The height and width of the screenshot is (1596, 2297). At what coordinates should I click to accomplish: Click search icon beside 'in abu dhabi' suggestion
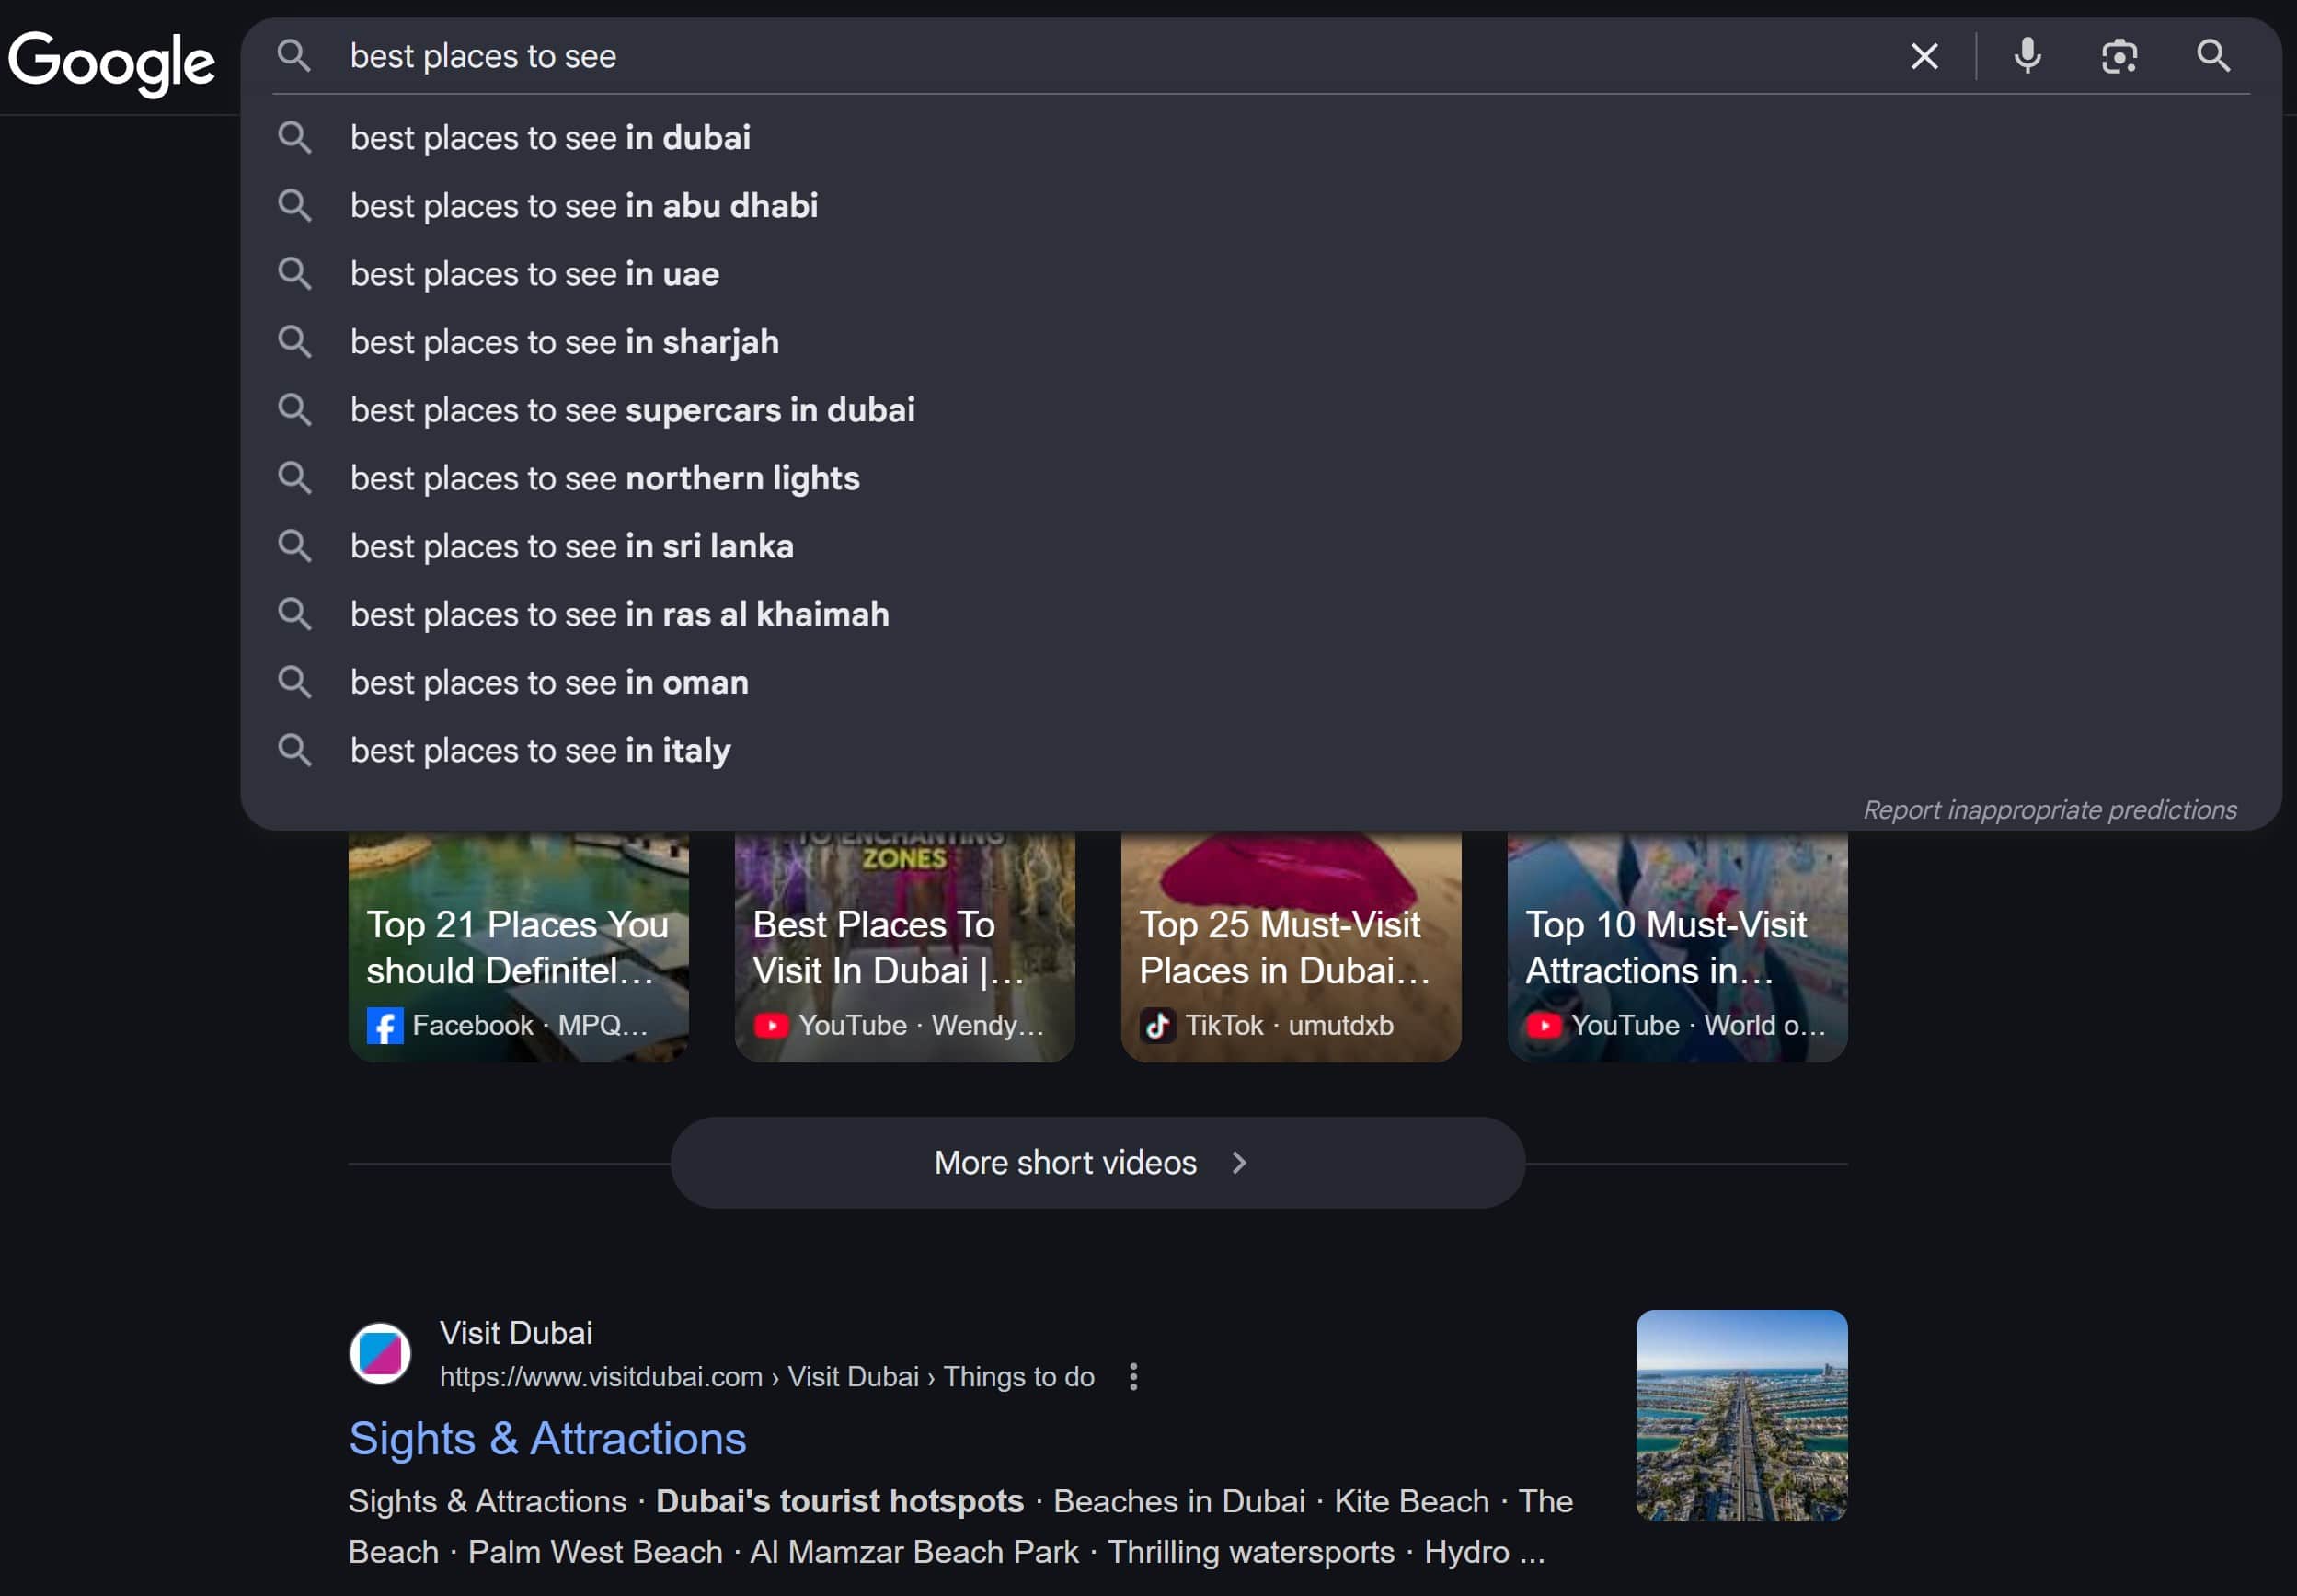click(294, 205)
